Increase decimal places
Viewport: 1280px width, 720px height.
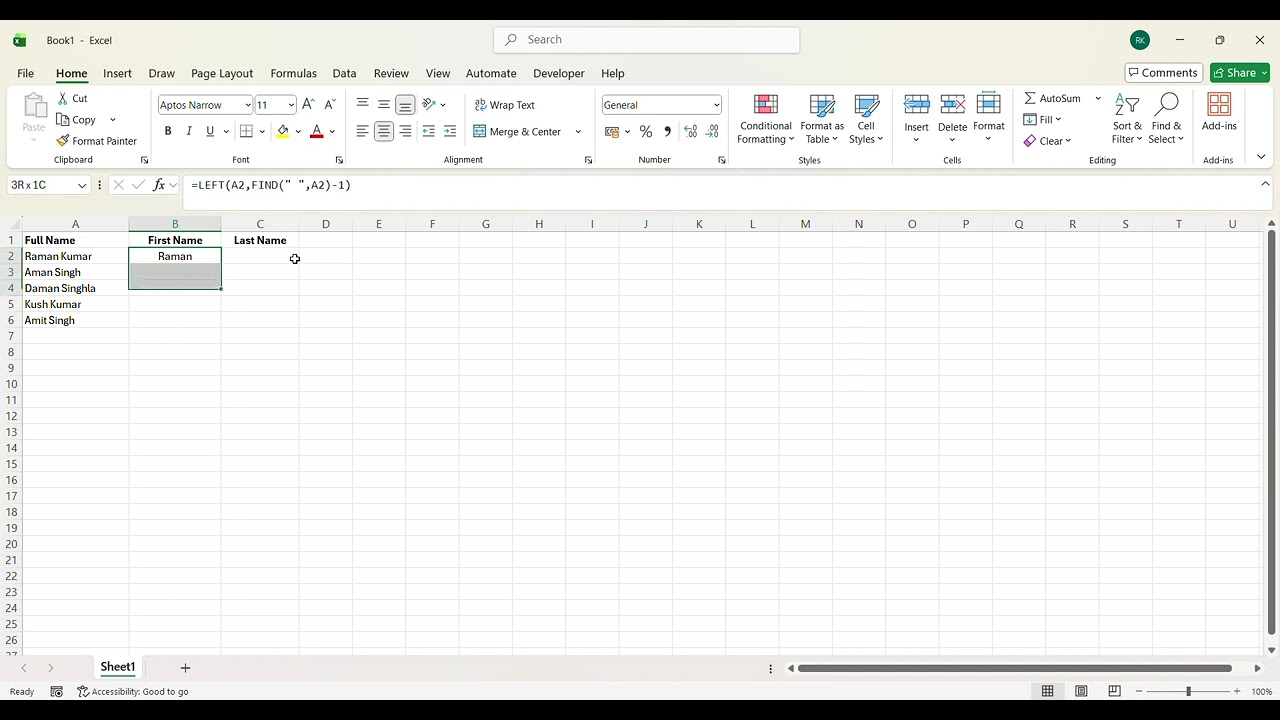coord(690,131)
